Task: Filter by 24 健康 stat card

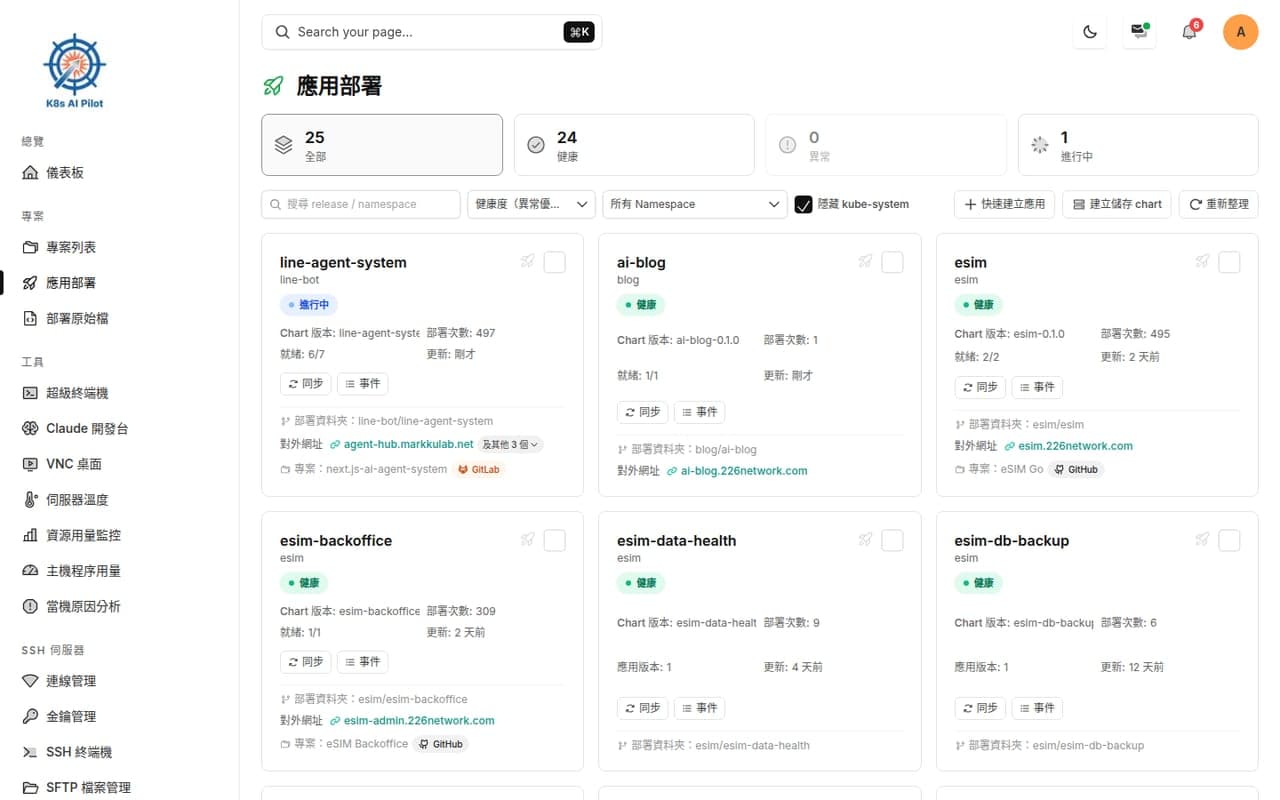Action: 634,145
